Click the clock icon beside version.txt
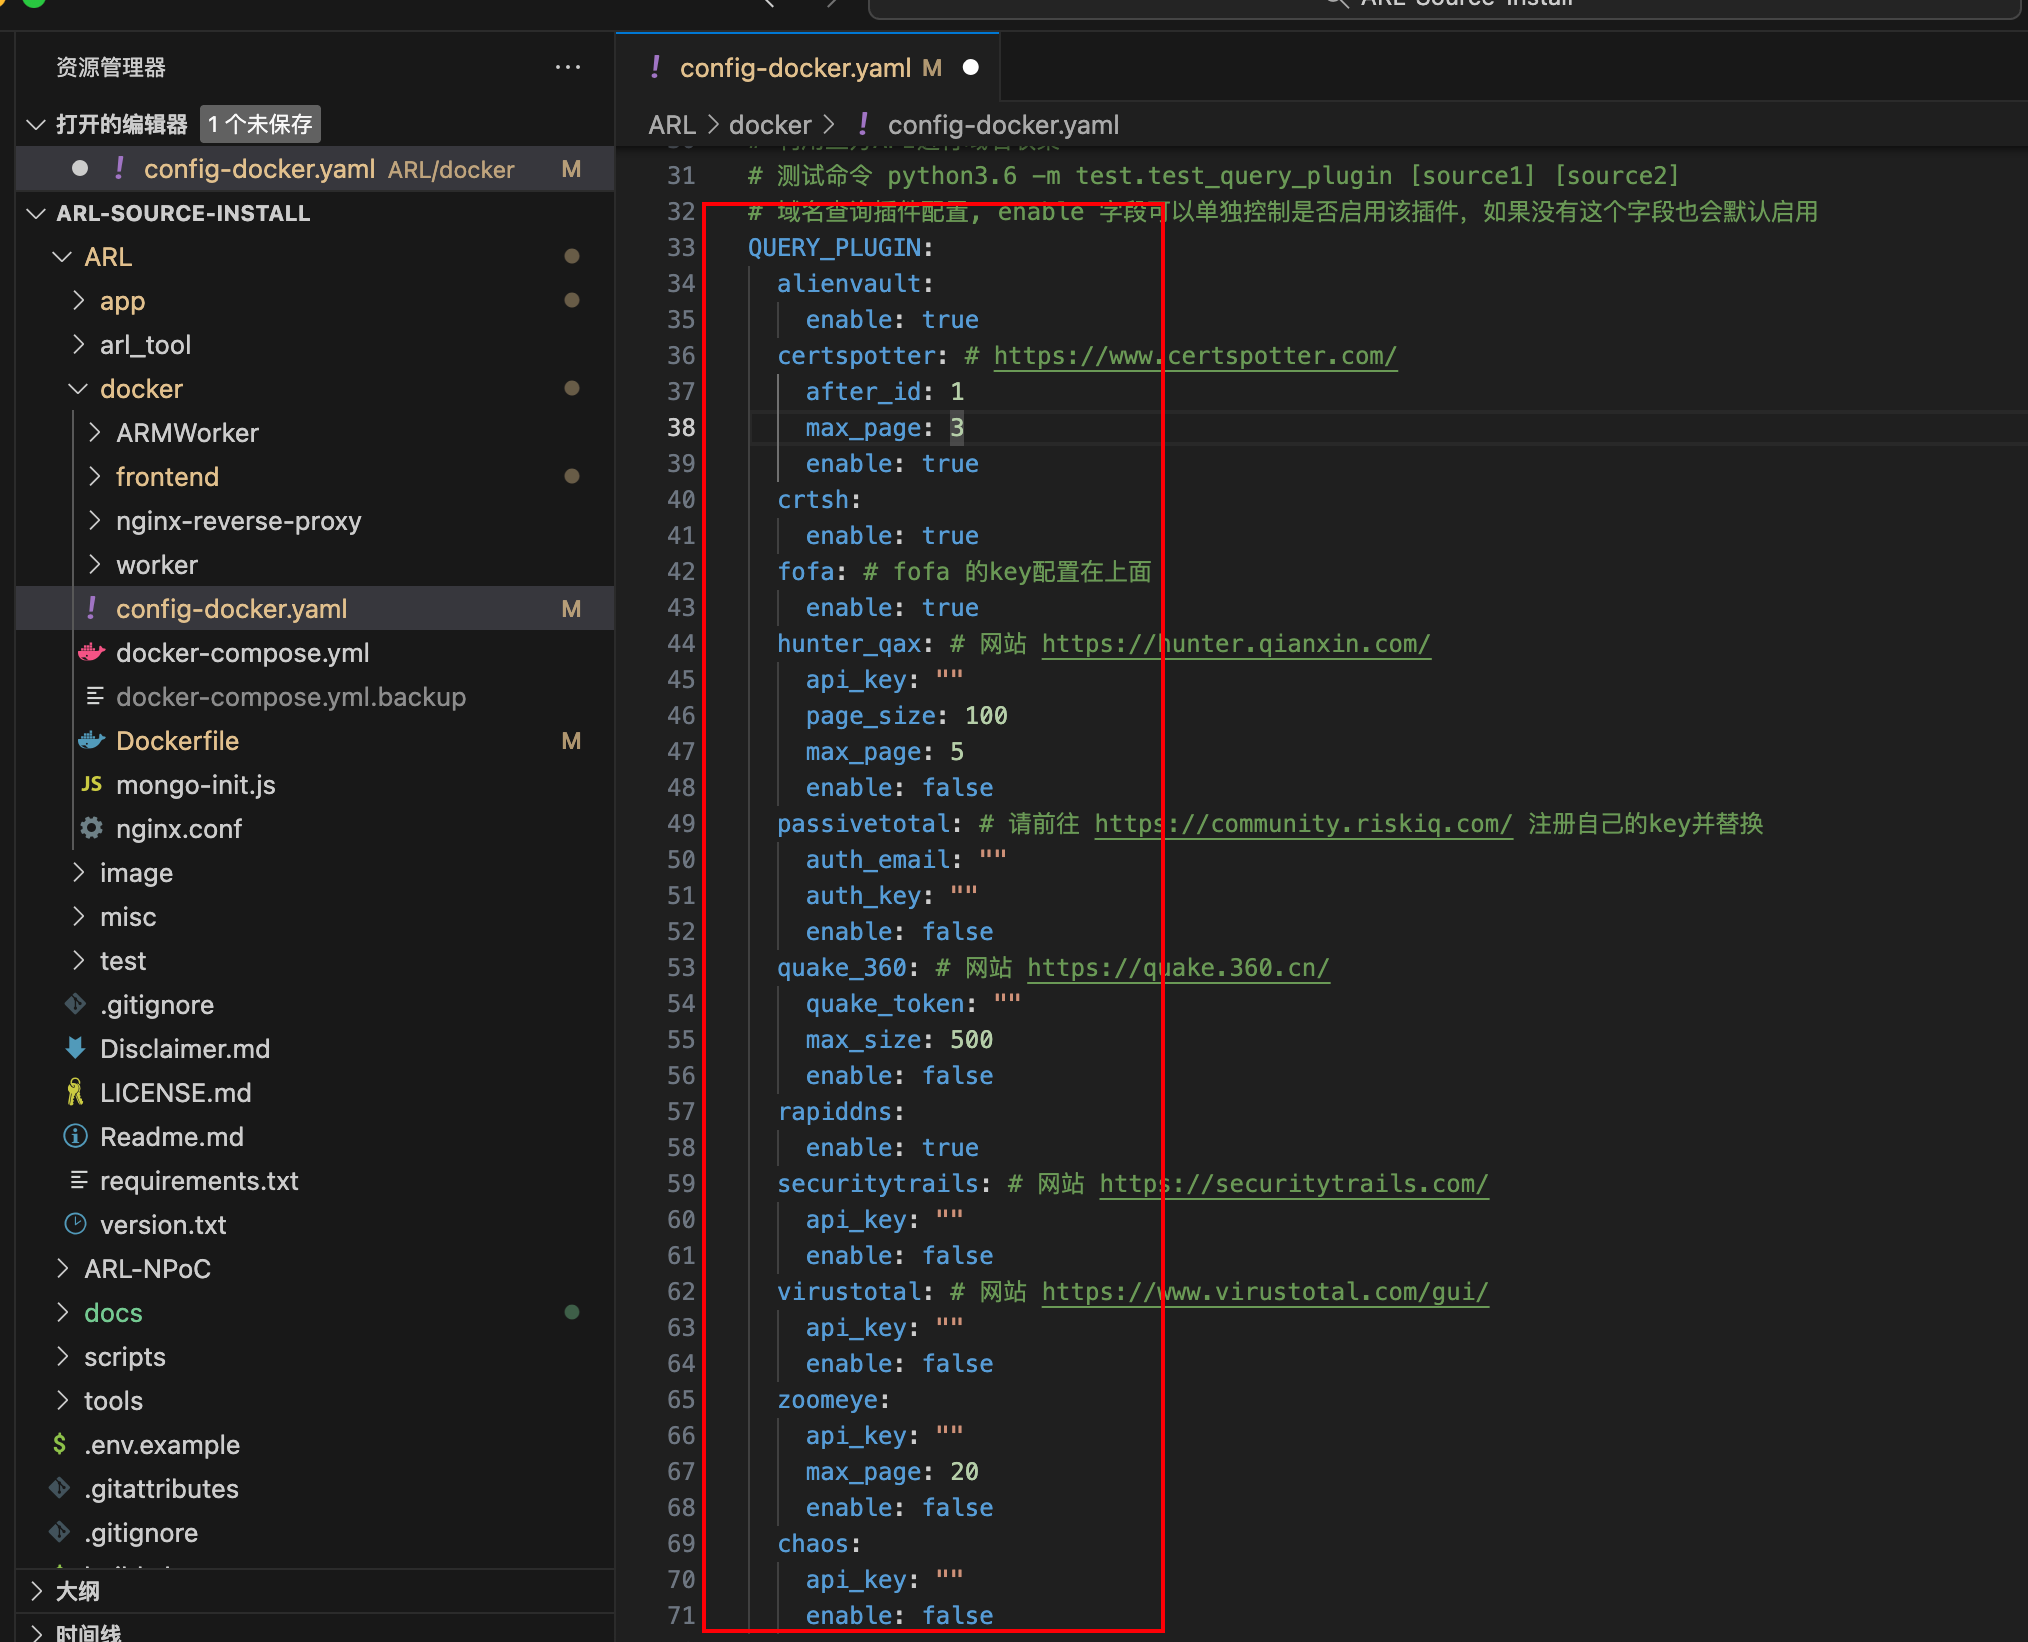This screenshot has height=1642, width=2028. click(75, 1225)
